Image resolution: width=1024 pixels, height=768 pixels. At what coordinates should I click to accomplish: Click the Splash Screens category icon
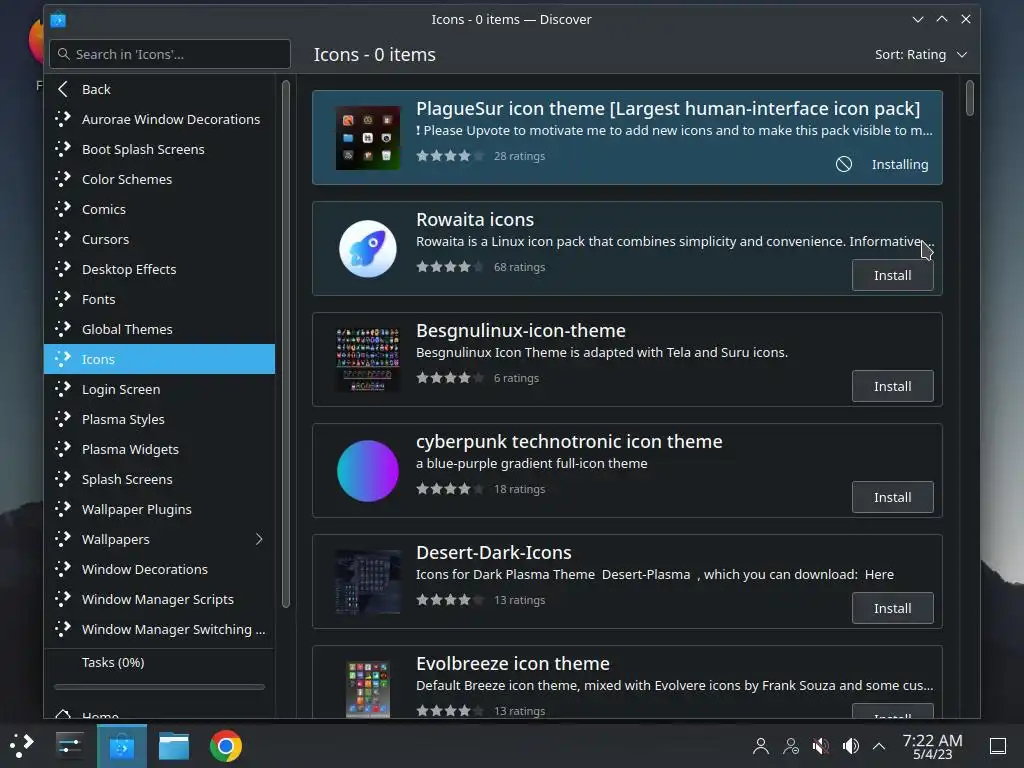[63, 480]
